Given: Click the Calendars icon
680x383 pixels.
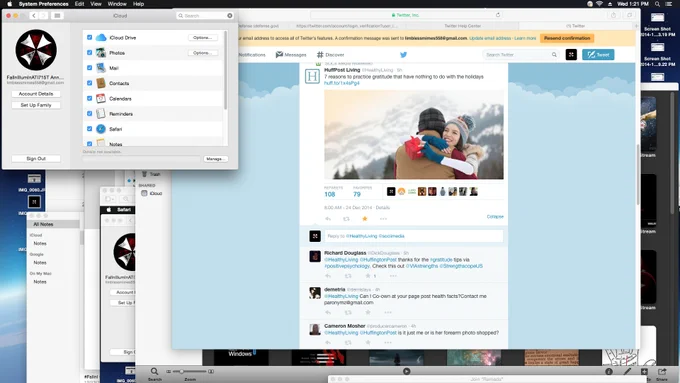Looking at the screenshot, I should (101, 98).
